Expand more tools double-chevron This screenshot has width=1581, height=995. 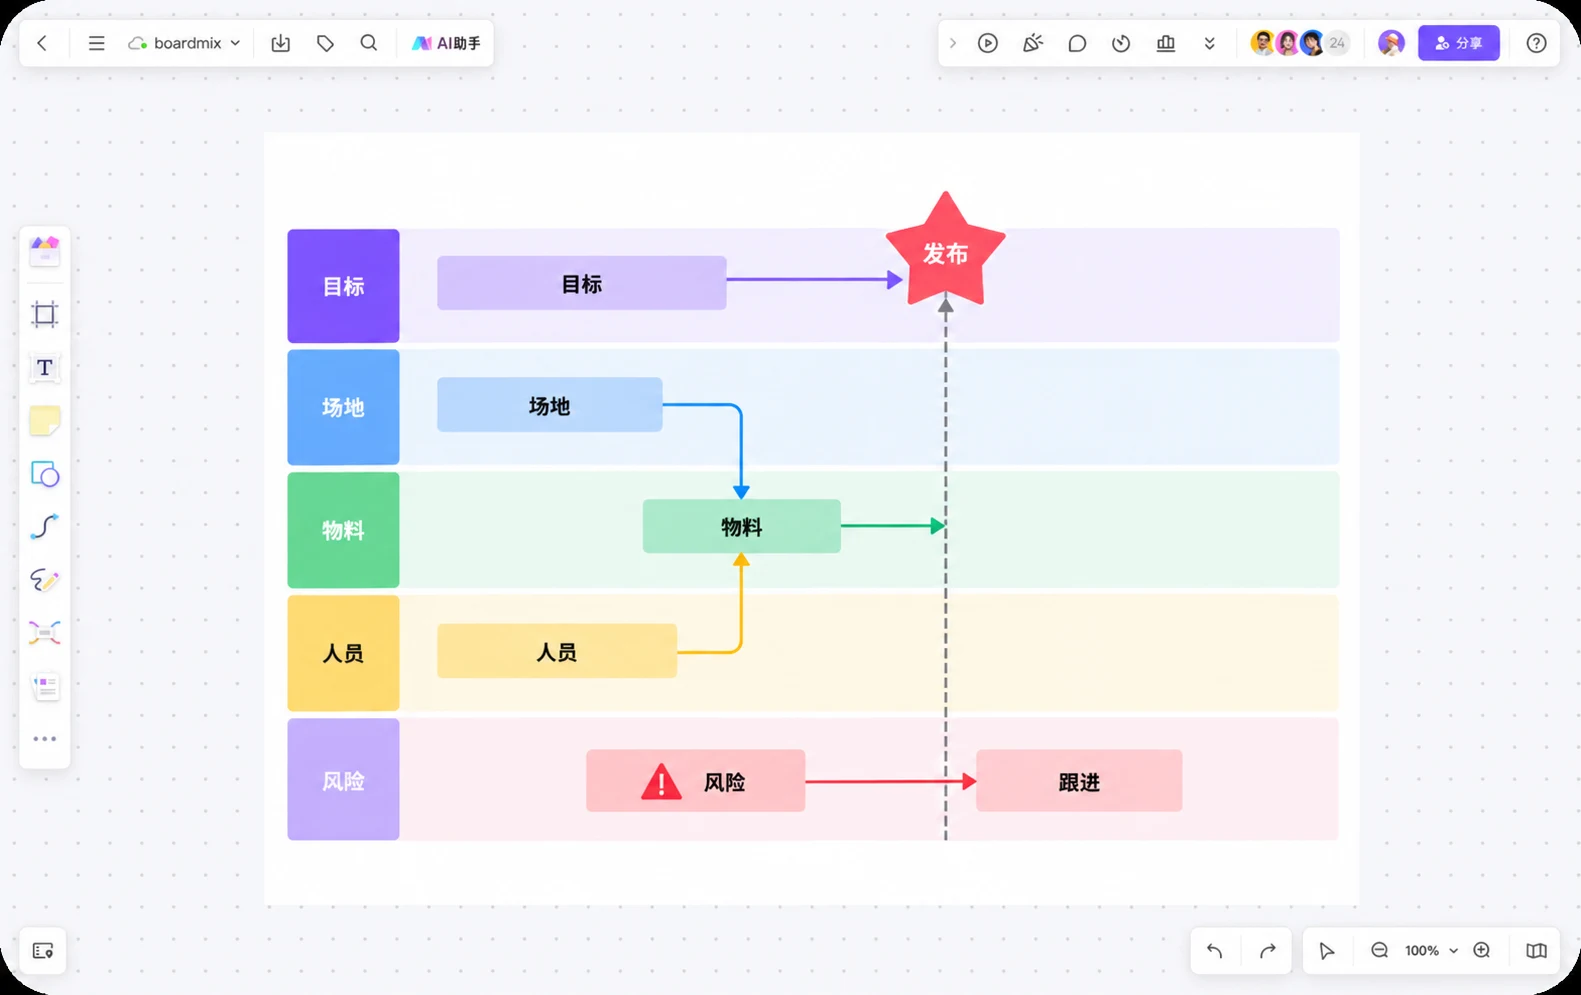(1210, 43)
